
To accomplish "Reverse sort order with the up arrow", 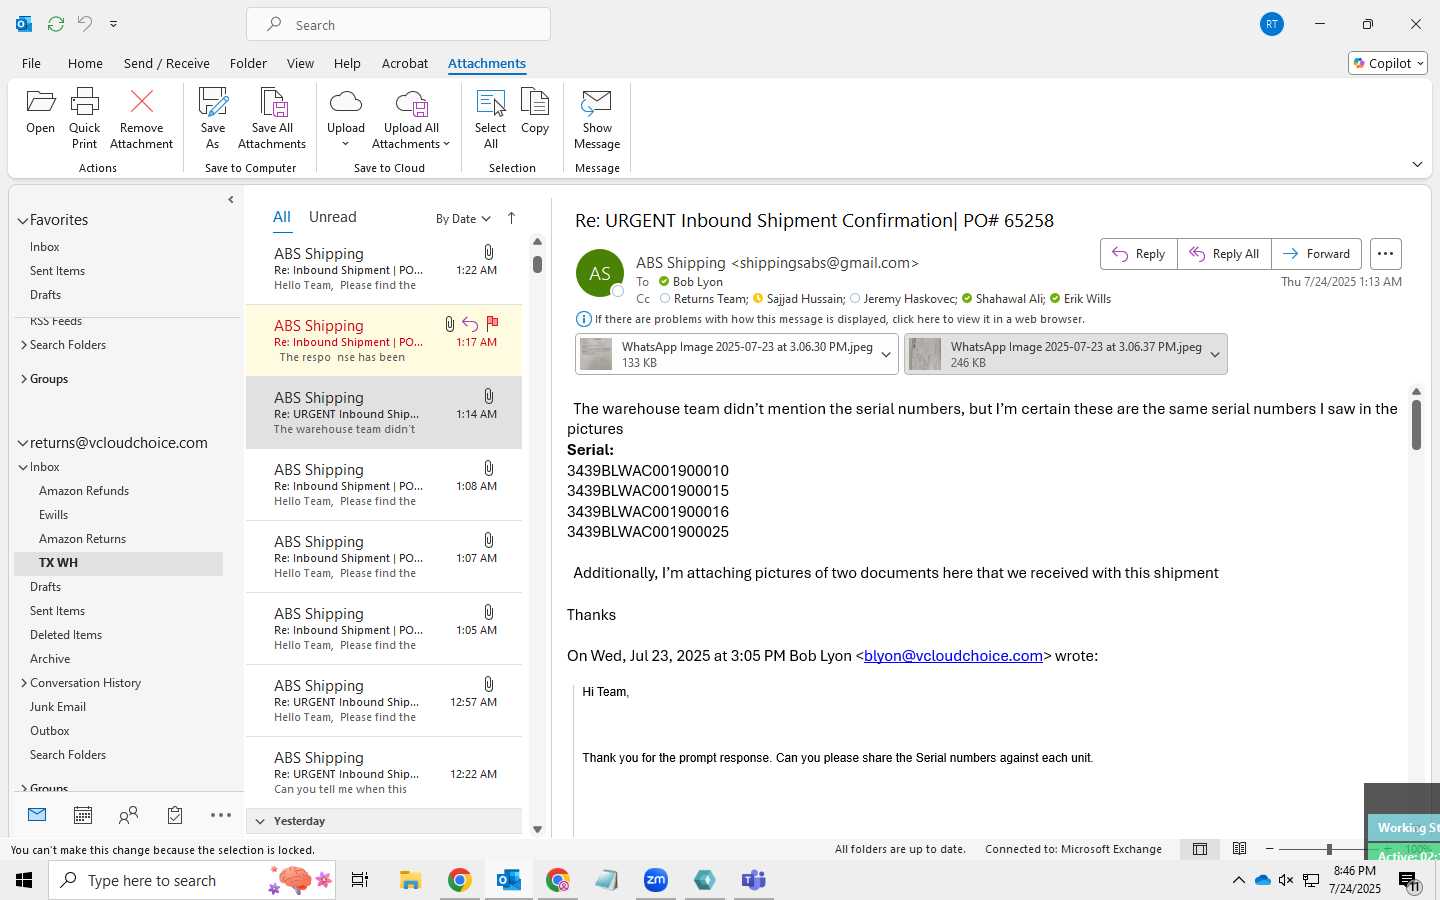I will 511,218.
